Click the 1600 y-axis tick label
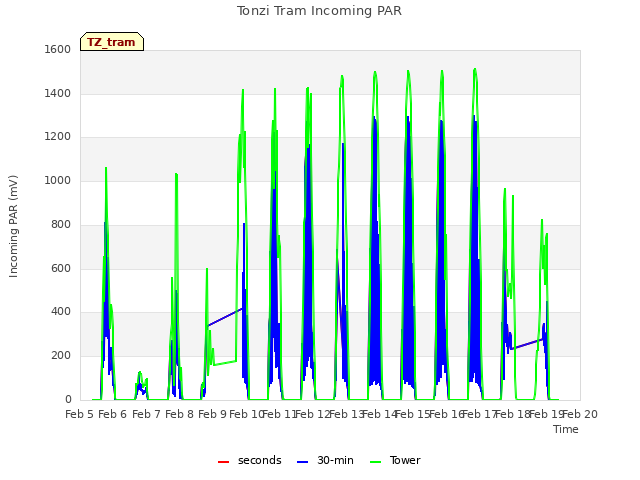This screenshot has height=480, width=640. coord(58,49)
